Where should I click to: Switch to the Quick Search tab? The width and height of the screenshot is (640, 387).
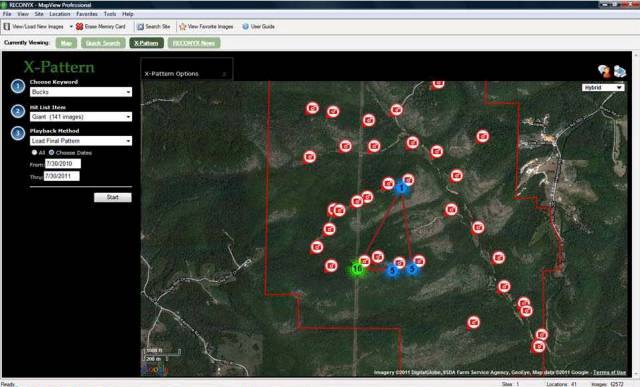tap(103, 43)
